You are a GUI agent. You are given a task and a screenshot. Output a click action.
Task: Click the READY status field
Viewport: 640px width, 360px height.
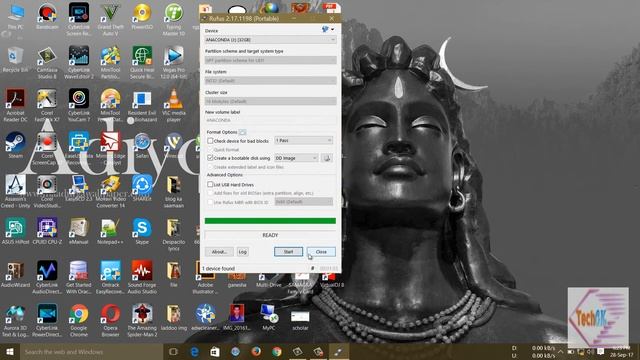point(270,235)
